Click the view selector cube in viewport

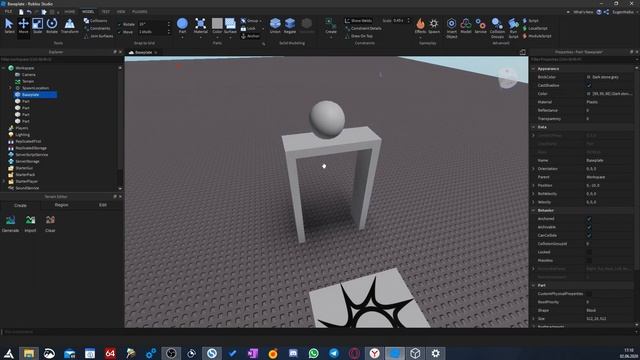coord(507,78)
